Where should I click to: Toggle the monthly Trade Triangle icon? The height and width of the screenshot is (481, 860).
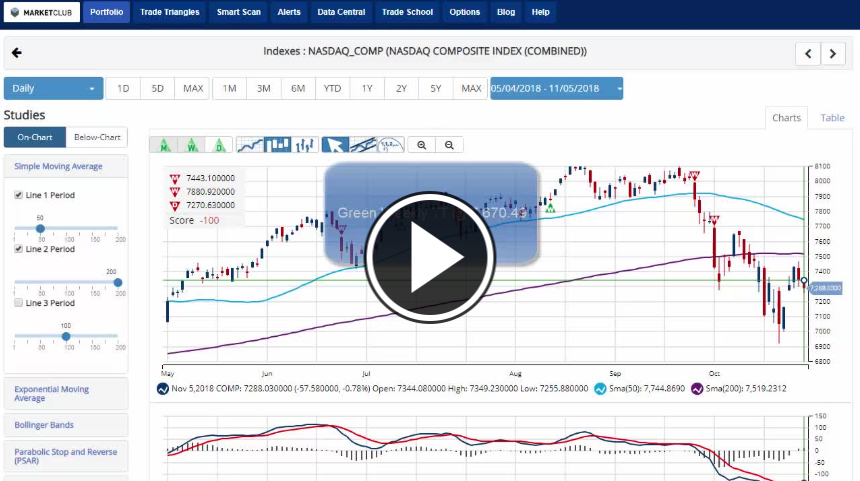pyautogui.click(x=162, y=145)
